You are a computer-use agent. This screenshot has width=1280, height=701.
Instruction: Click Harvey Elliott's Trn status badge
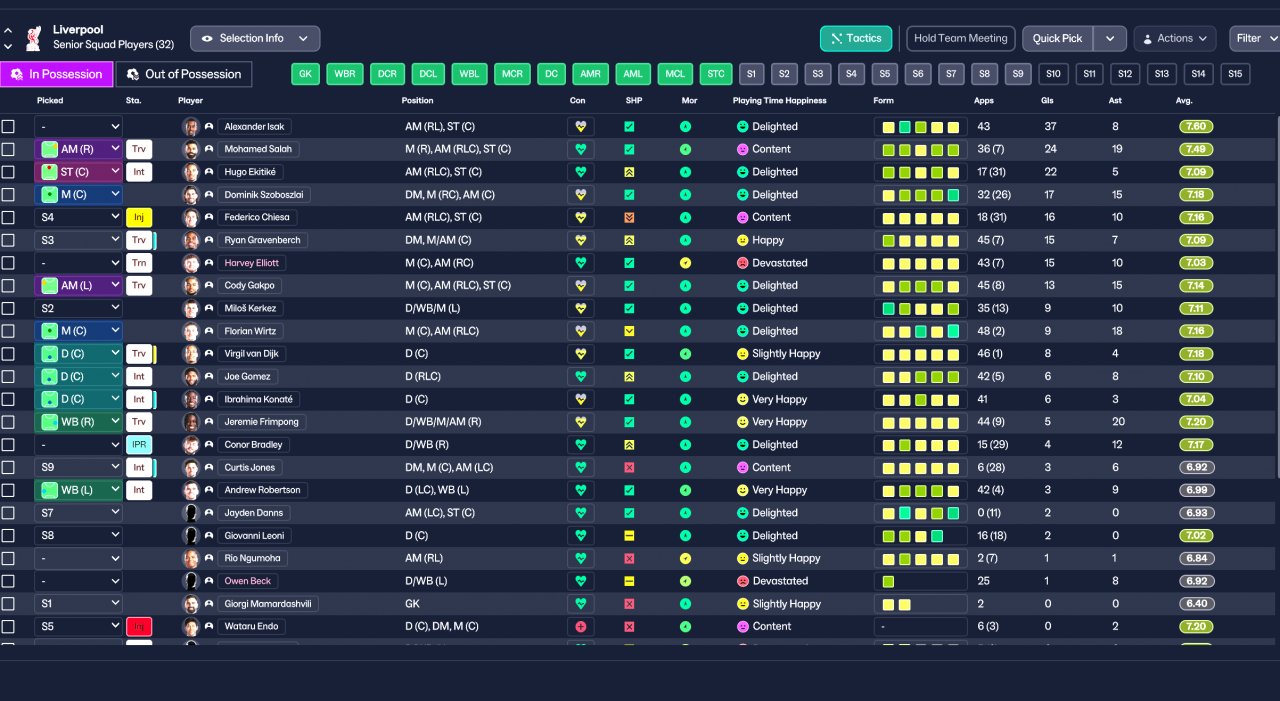point(139,263)
